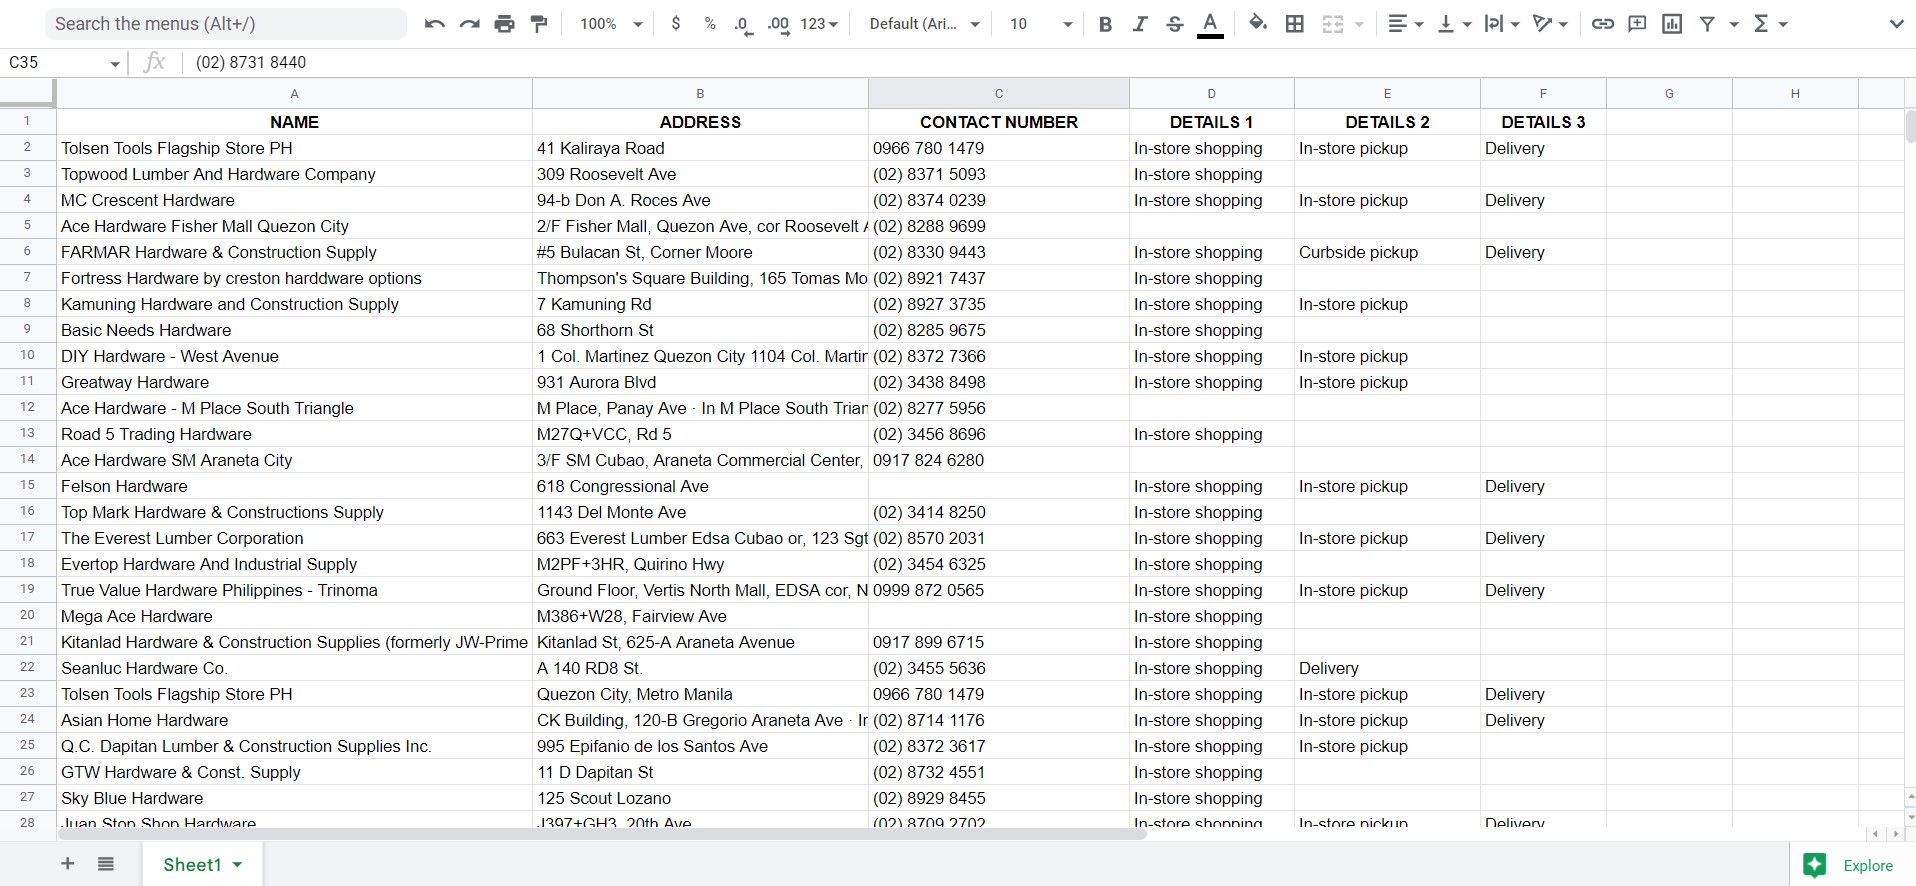
Task: Select phone cell (02) 8732 4551
Action: coord(998,772)
